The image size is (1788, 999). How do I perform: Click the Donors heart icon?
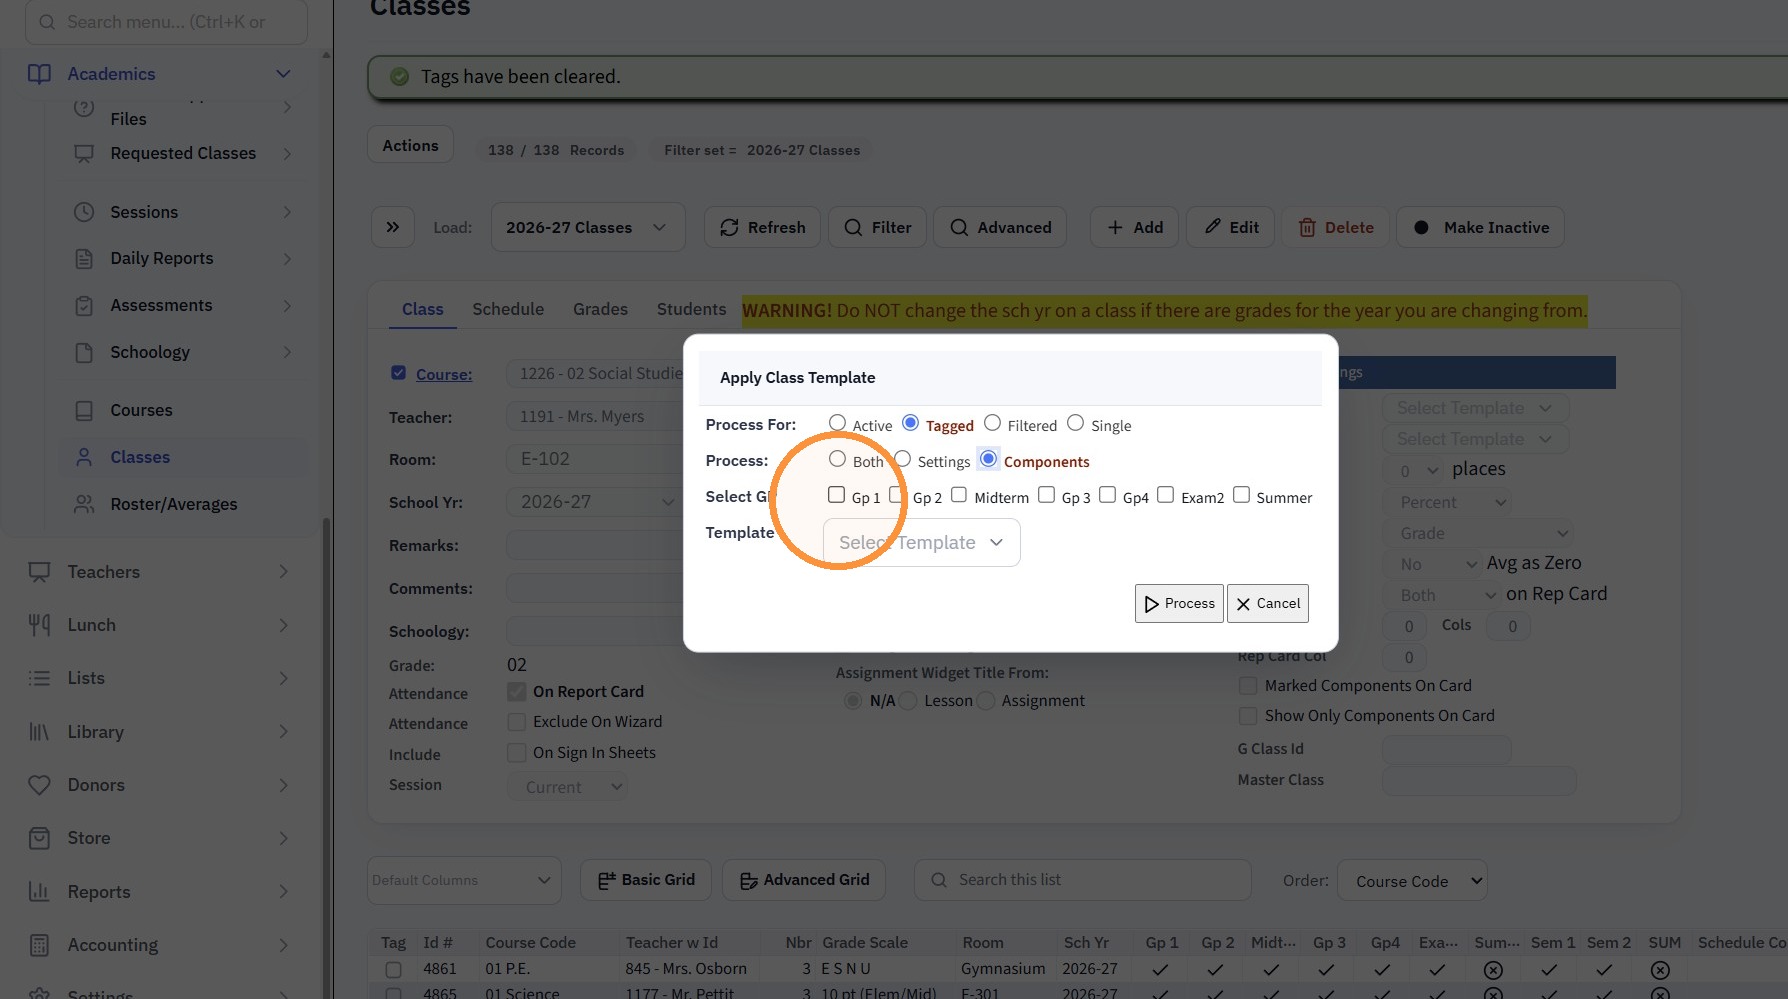(x=39, y=785)
